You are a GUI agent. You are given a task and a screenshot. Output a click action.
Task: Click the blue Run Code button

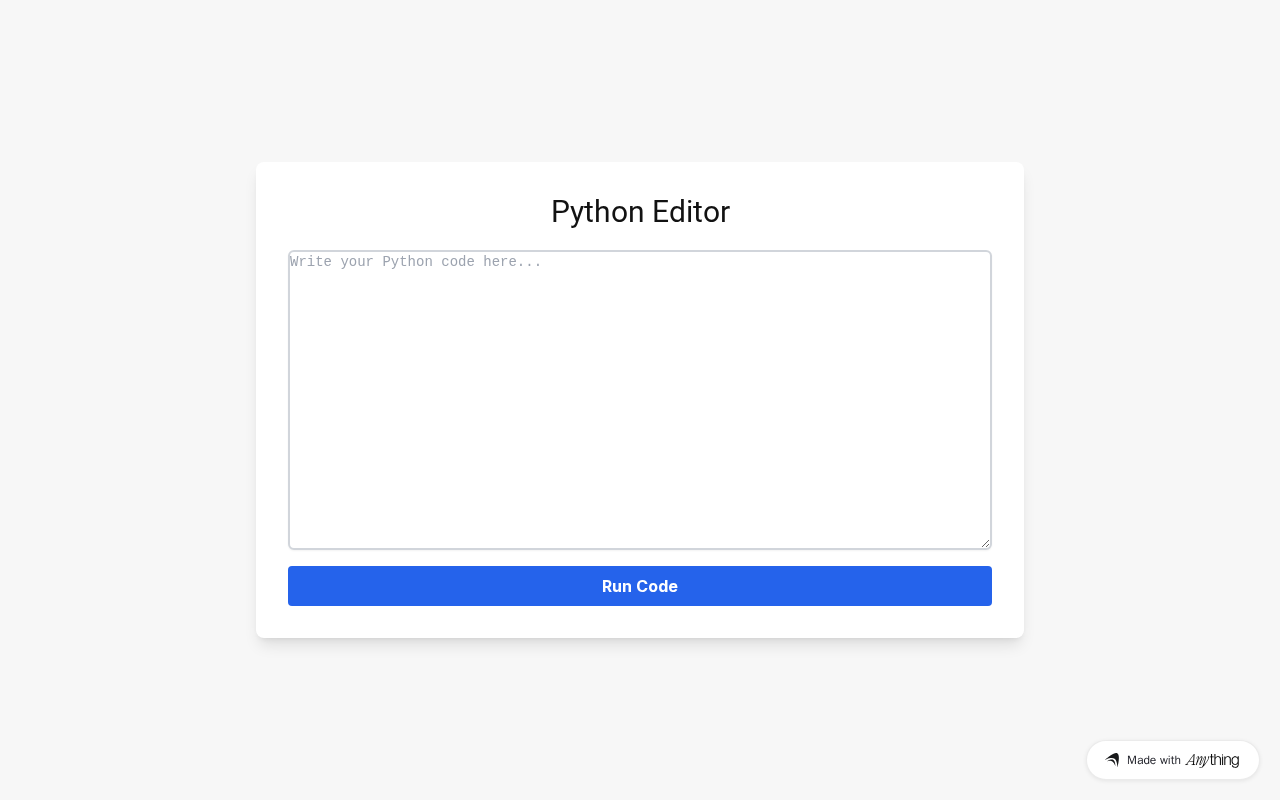coord(640,586)
